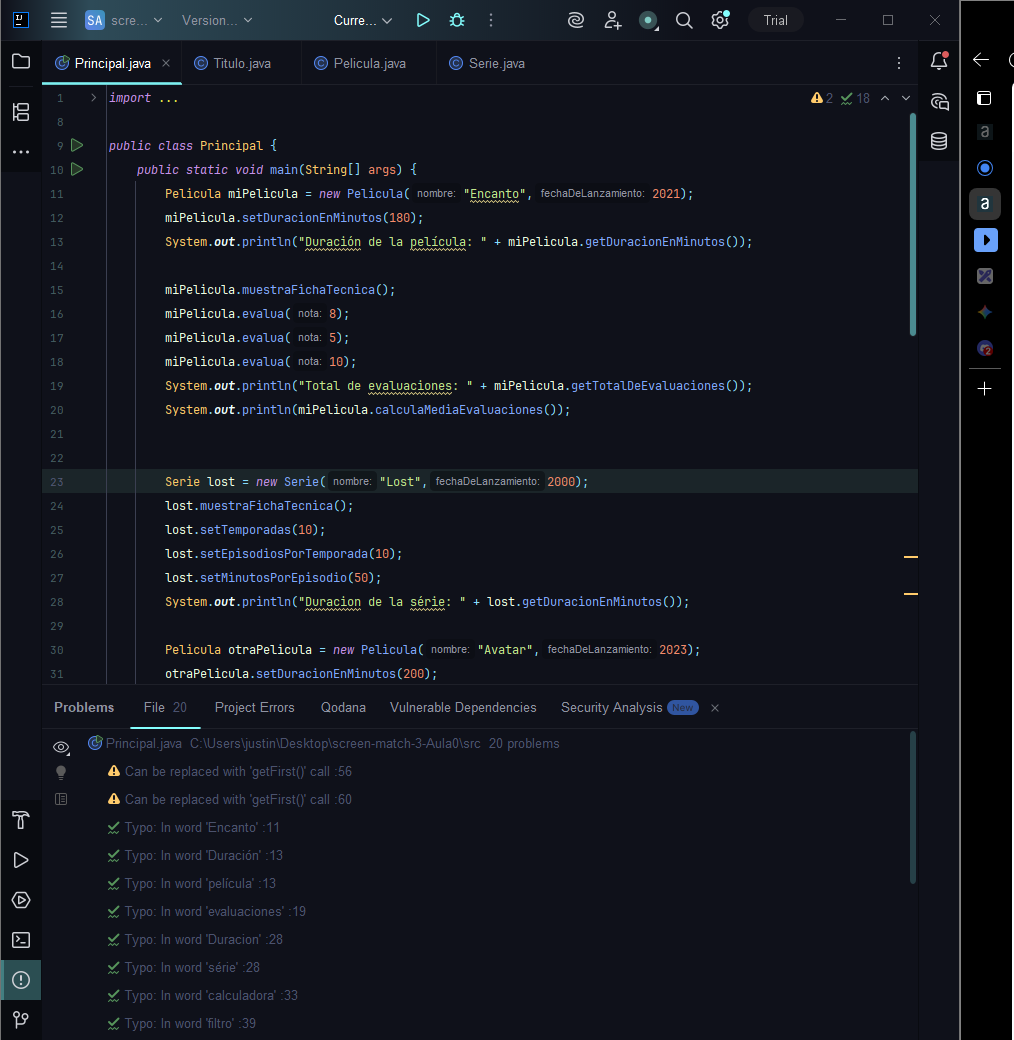
Task: Click the editor vertical scrollbar
Action: click(913, 224)
